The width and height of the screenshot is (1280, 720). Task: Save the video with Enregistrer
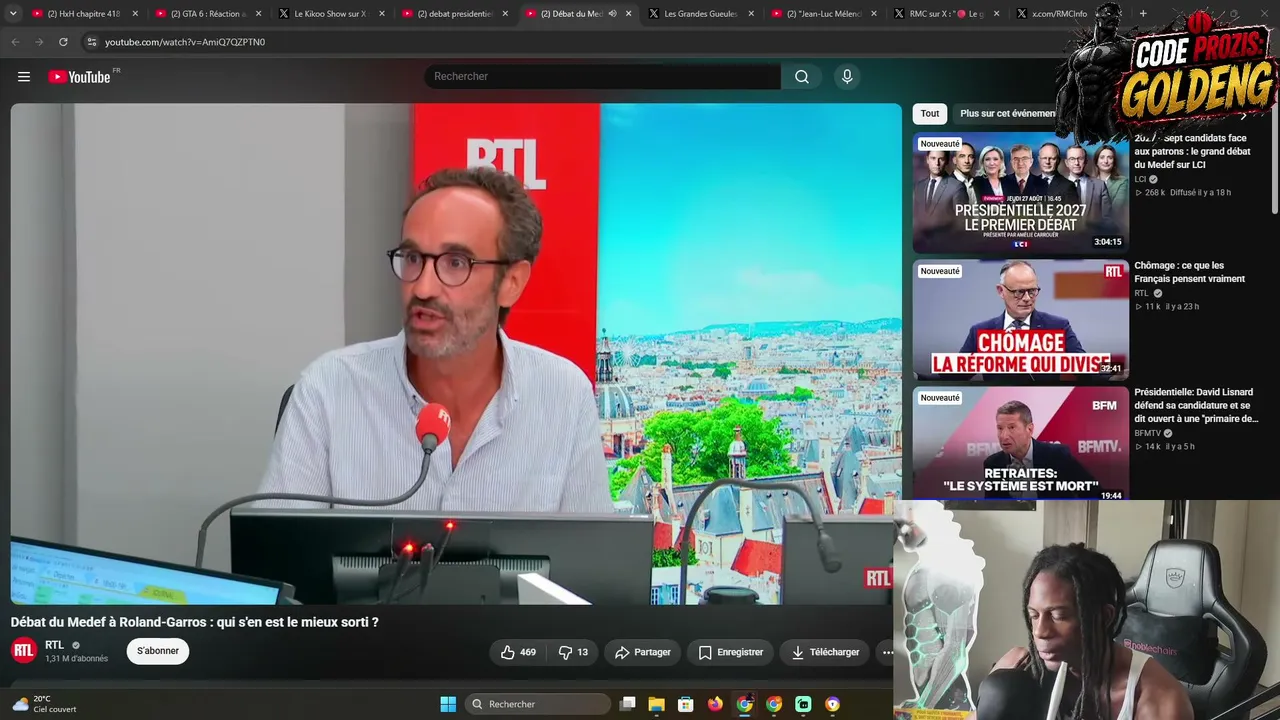click(x=731, y=652)
